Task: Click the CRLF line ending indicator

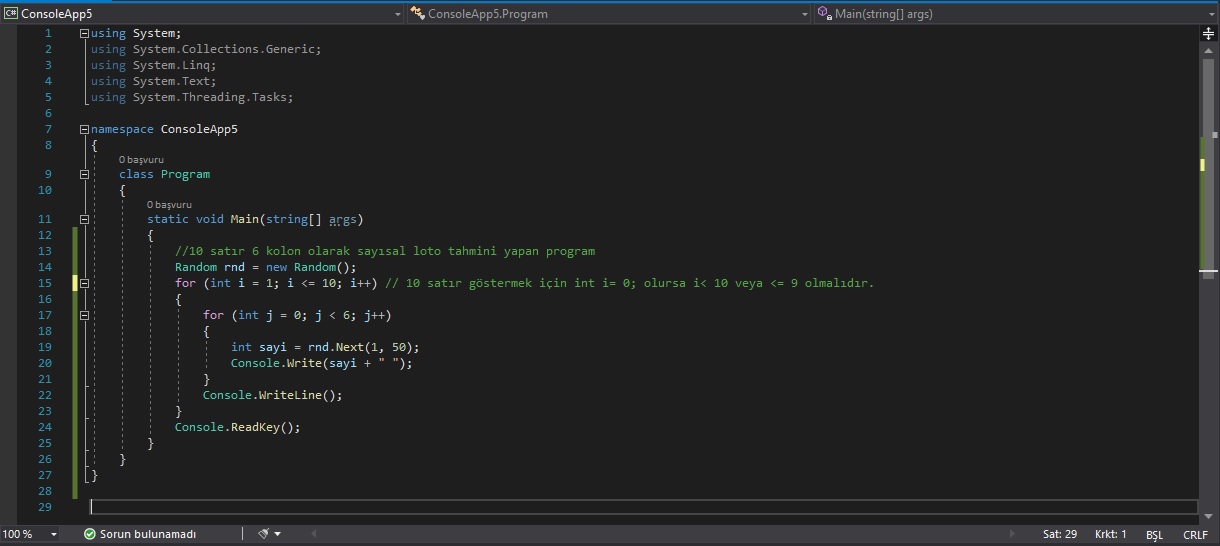Action: pos(1195,535)
